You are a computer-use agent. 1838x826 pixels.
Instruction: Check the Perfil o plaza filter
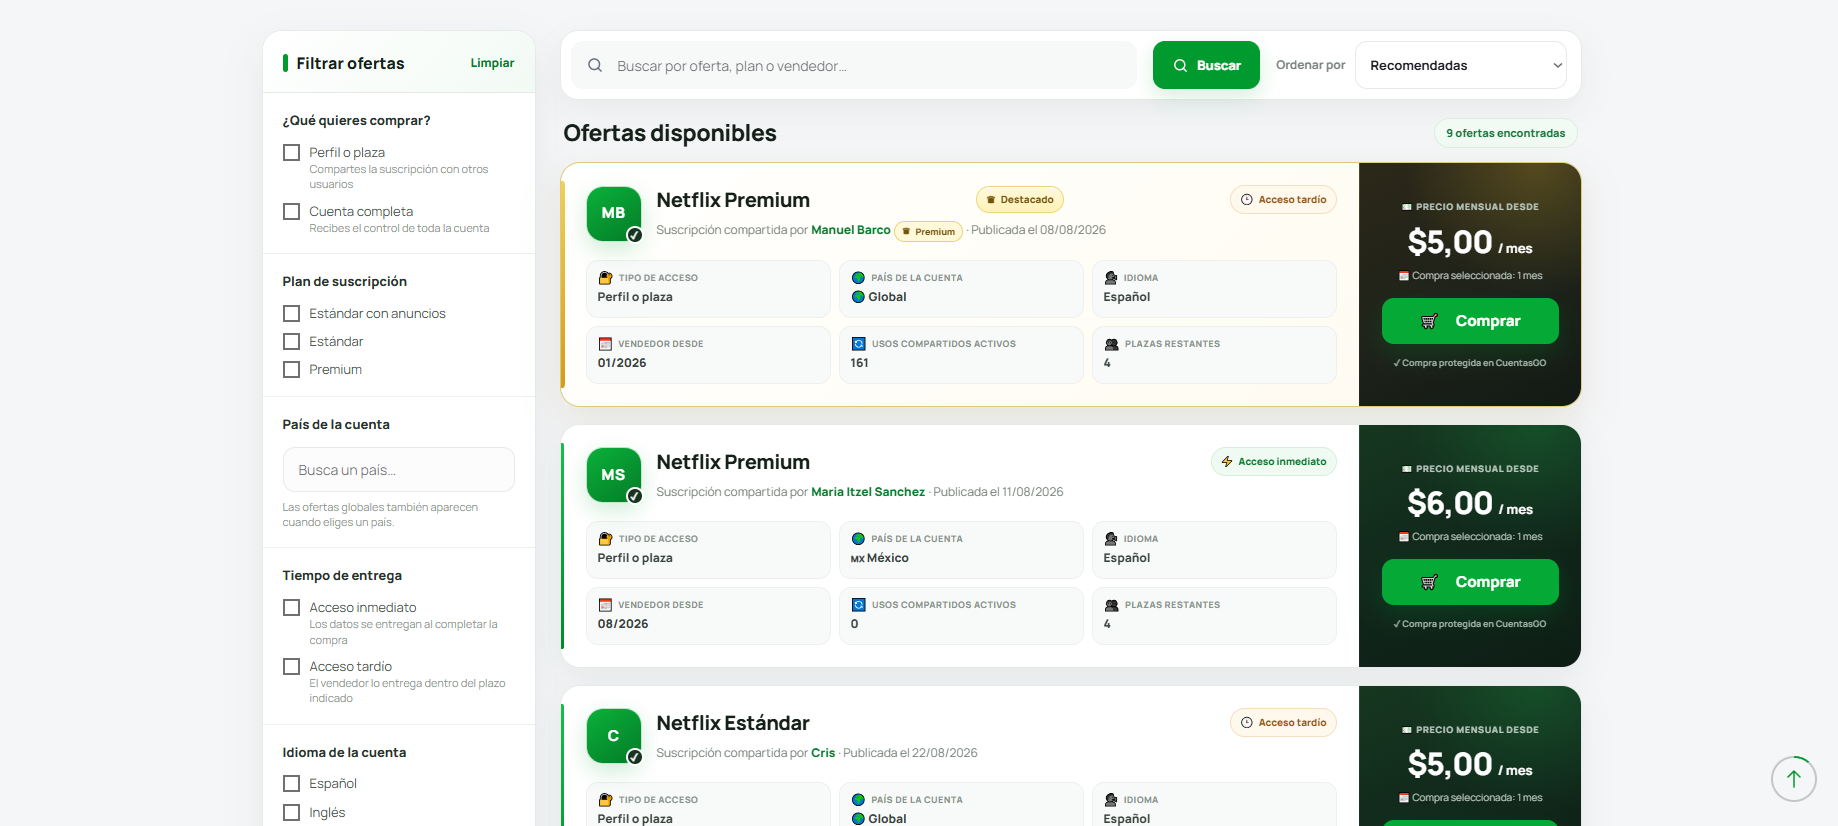point(292,153)
